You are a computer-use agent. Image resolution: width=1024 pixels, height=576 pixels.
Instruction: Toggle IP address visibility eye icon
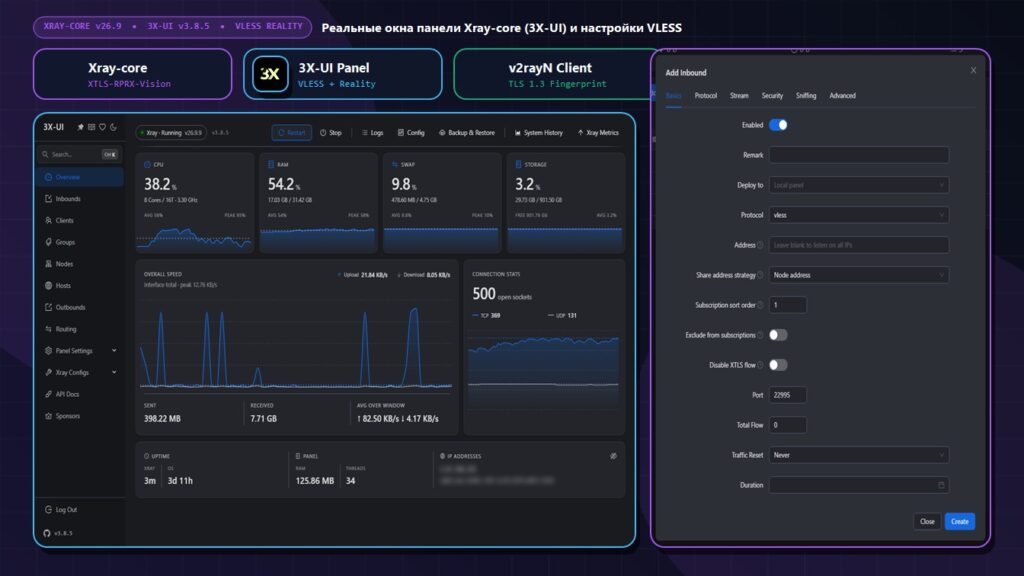613,456
